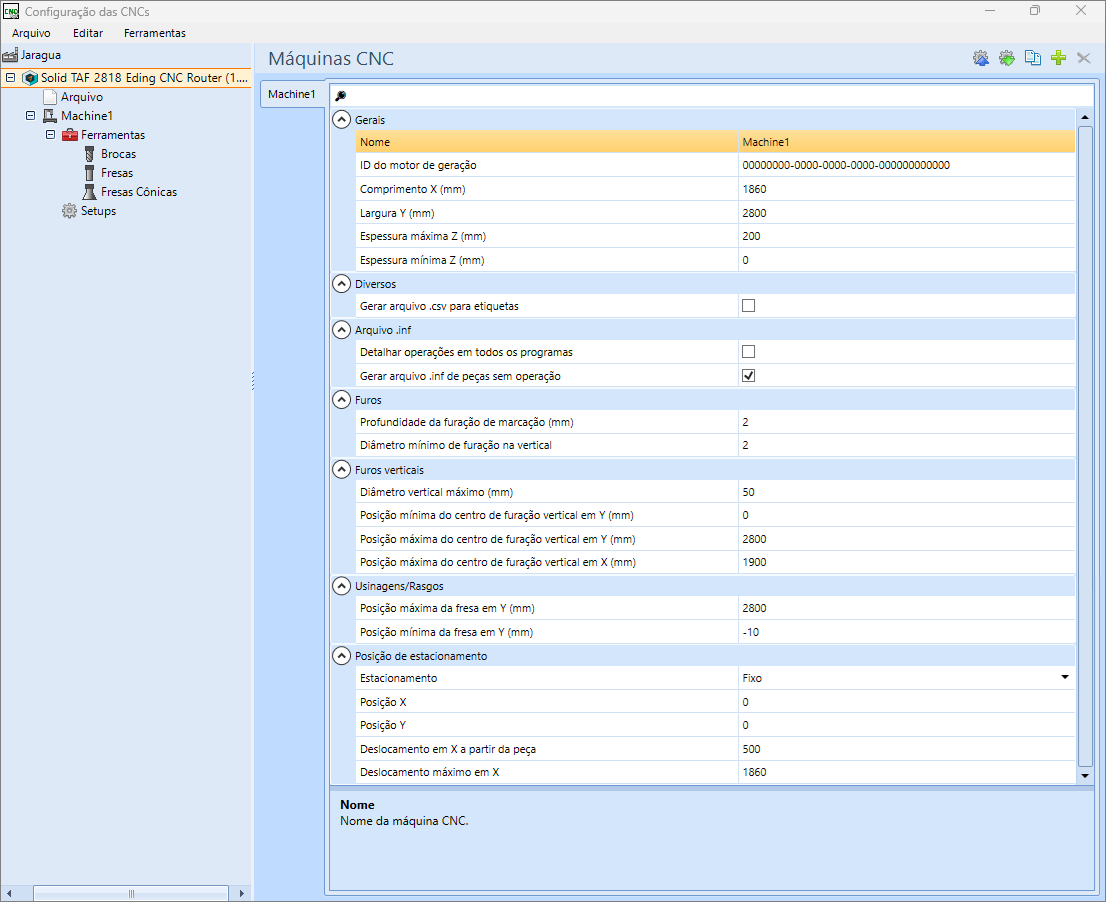Click Posição máxima da fresa em Y value 2800

tap(906, 608)
